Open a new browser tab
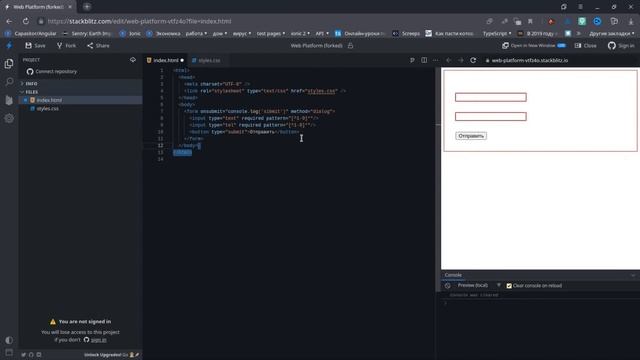This screenshot has width=640, height=360. coord(87,7)
